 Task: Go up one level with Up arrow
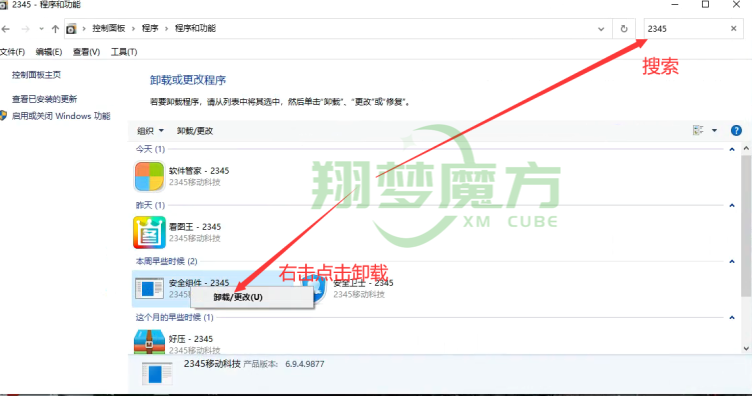[x=55, y=29]
